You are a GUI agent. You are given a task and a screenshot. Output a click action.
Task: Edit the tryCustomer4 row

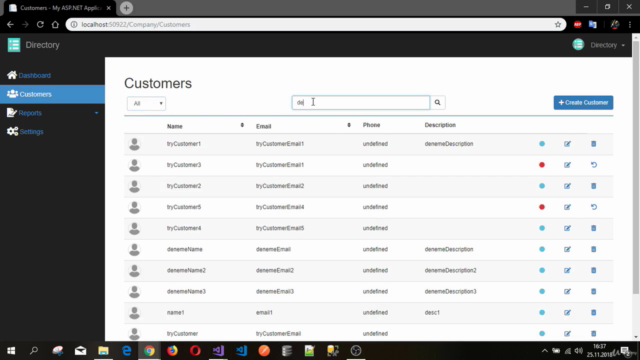[x=567, y=228]
